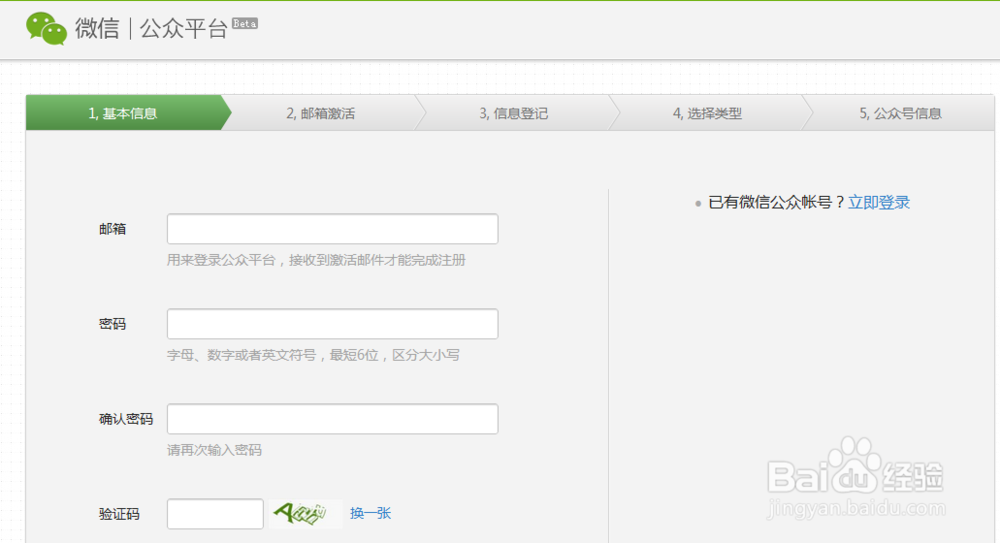Click the 验证码 field label

coord(119,514)
